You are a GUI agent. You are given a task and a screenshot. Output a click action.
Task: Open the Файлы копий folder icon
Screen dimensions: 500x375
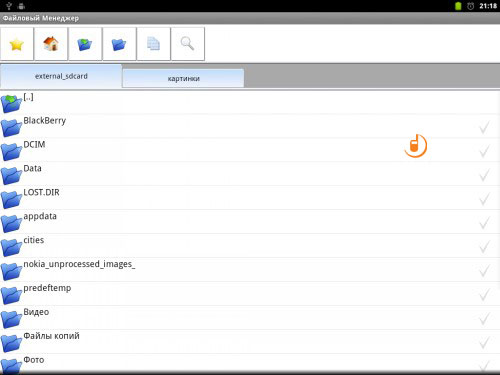click(x=11, y=344)
